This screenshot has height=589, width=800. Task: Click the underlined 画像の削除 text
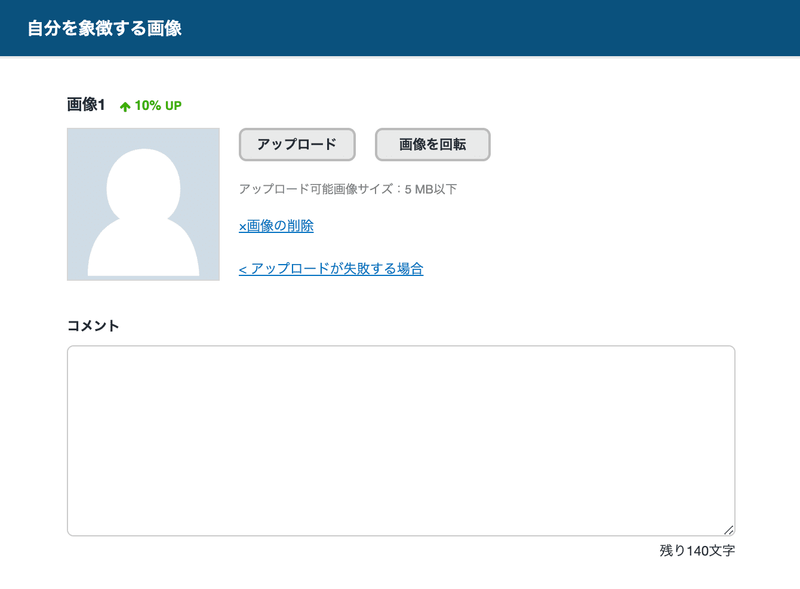pos(280,226)
